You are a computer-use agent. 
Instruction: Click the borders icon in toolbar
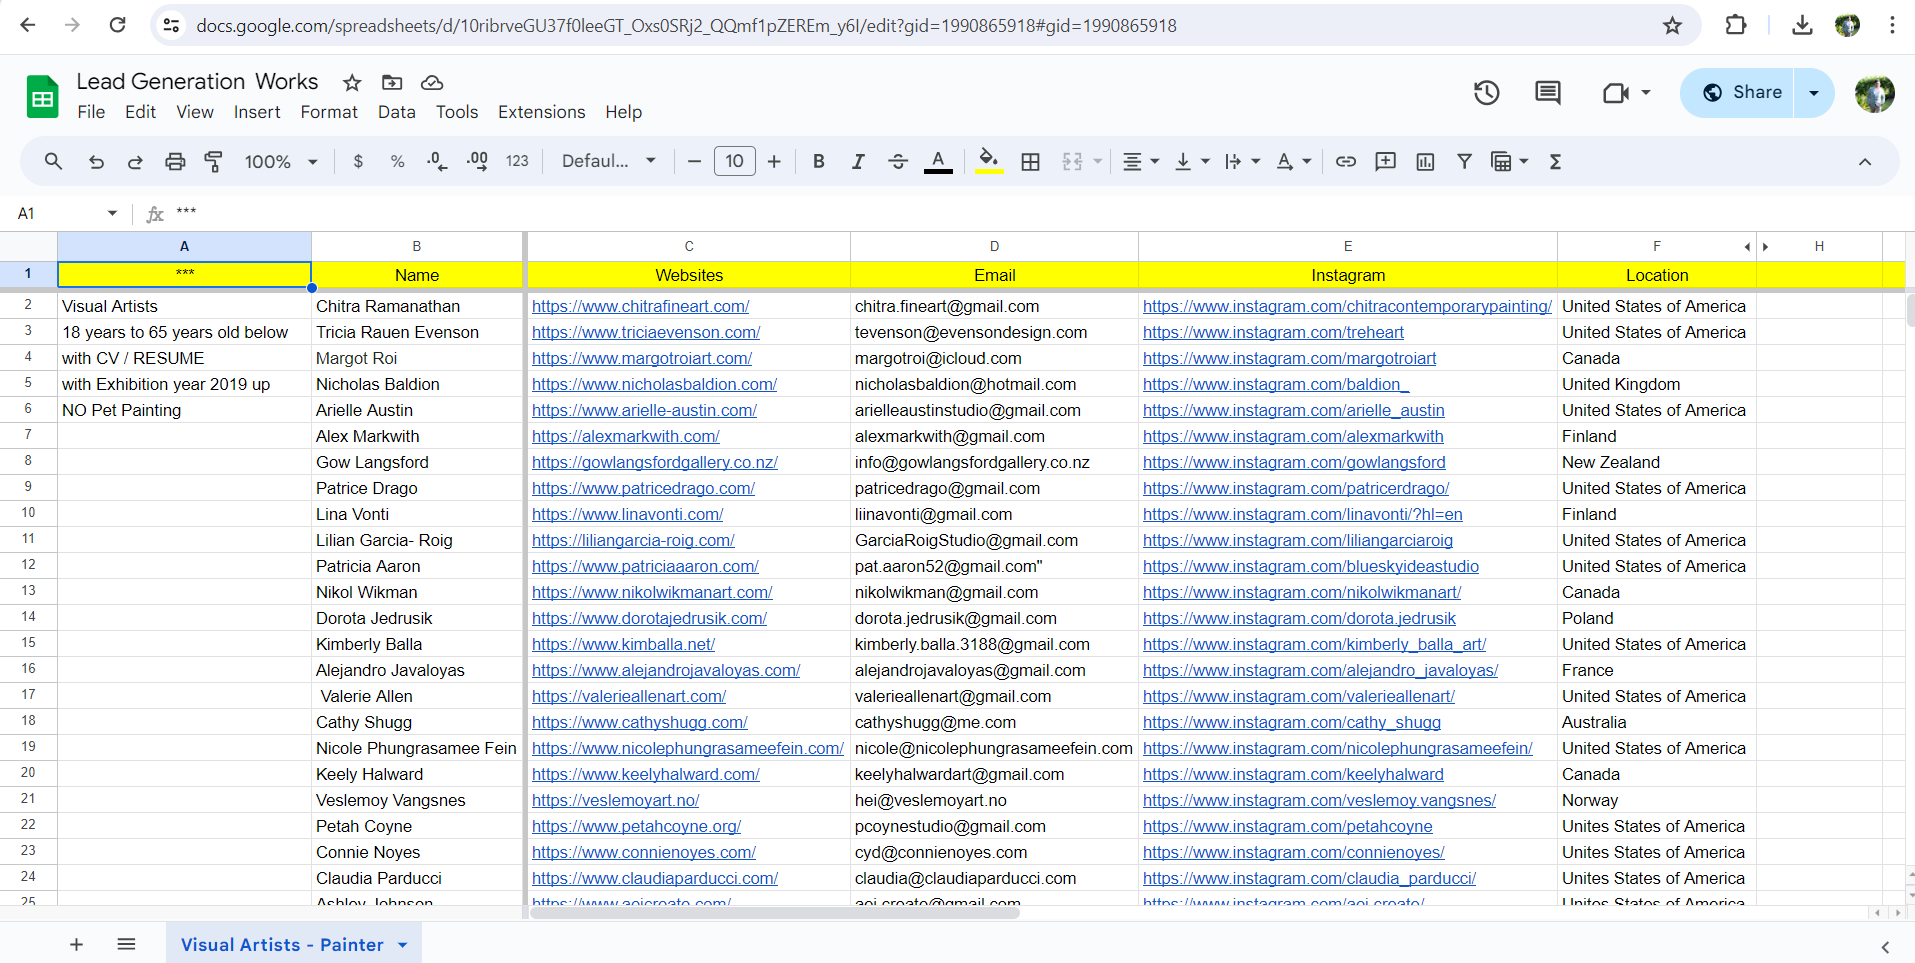click(x=1030, y=162)
